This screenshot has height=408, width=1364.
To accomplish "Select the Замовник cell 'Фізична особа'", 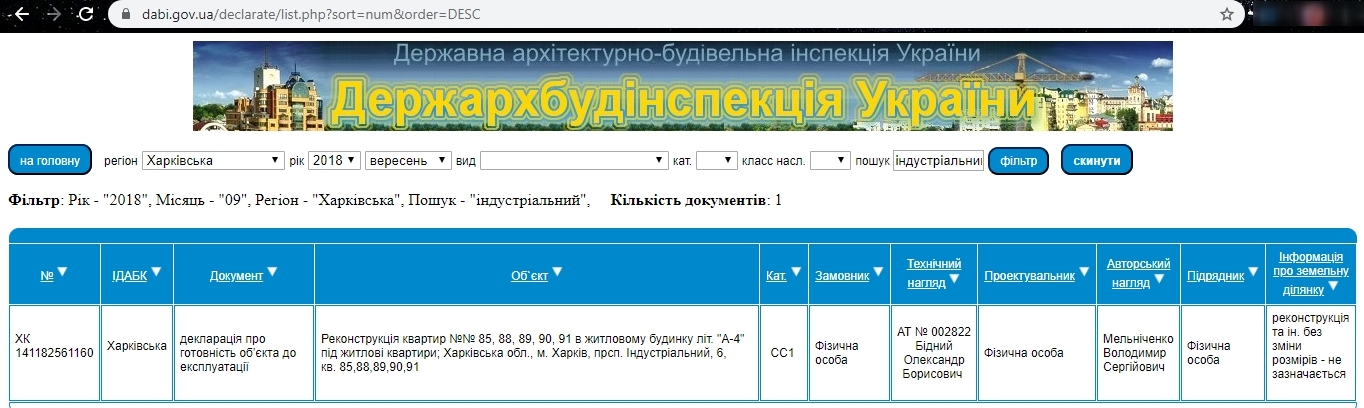I will (848, 353).
